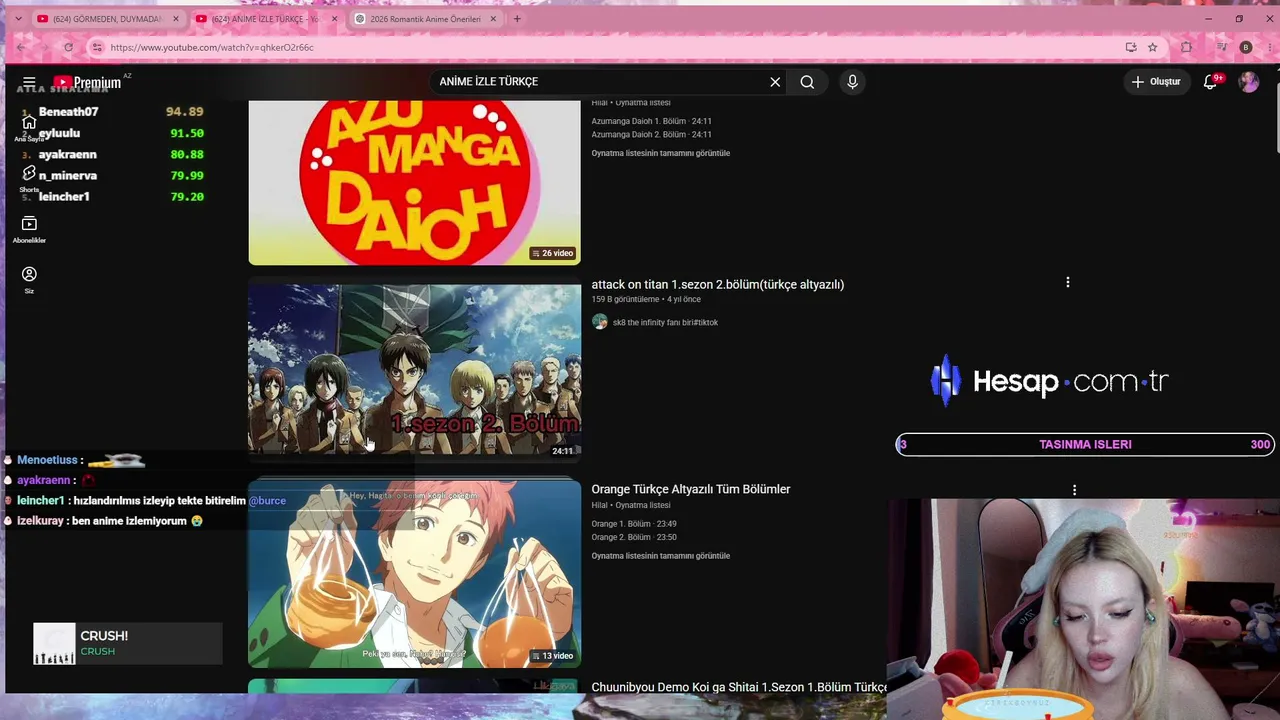Click the TASINMA ISLERI goal progress bar
Screen dimensions: 1280x720
pos(1085,445)
